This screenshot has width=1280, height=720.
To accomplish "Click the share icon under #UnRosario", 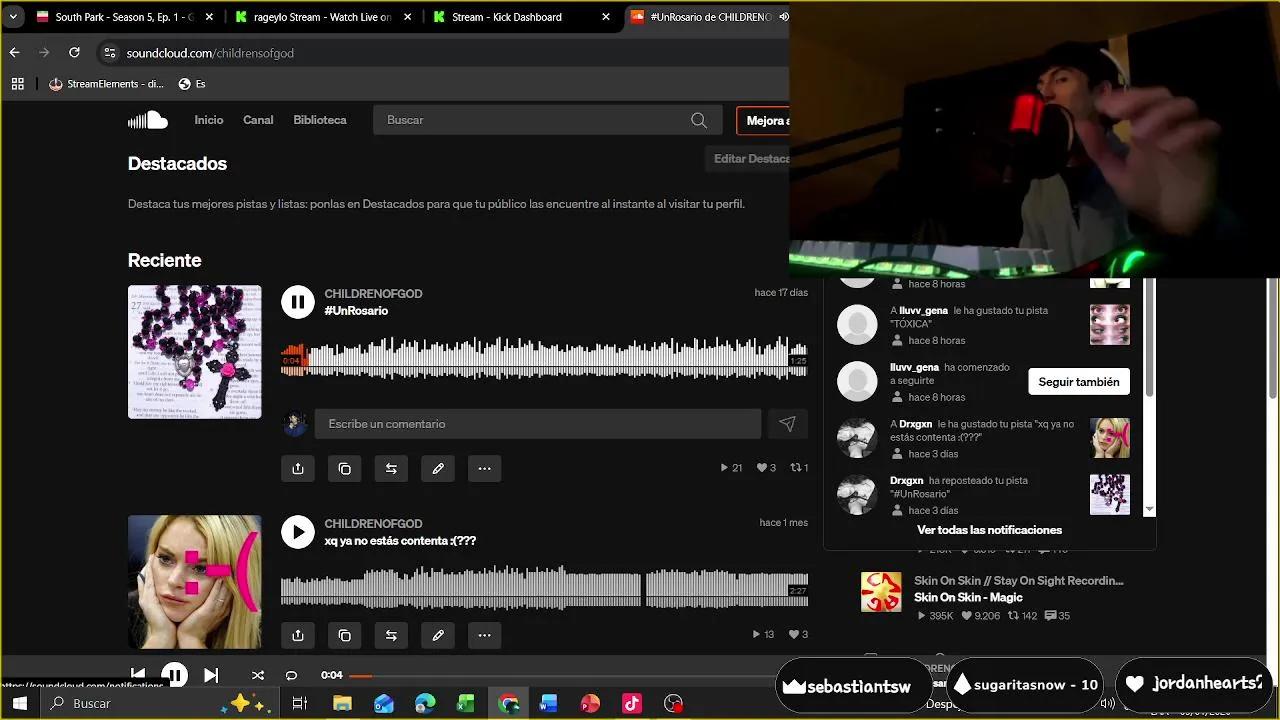I will 298,468.
